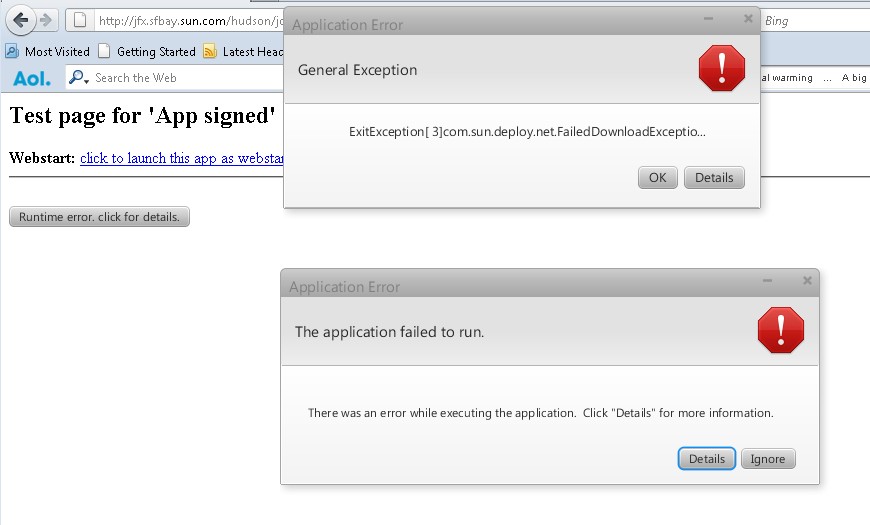Click Details in 'application failed to run' dialog

[706, 459]
